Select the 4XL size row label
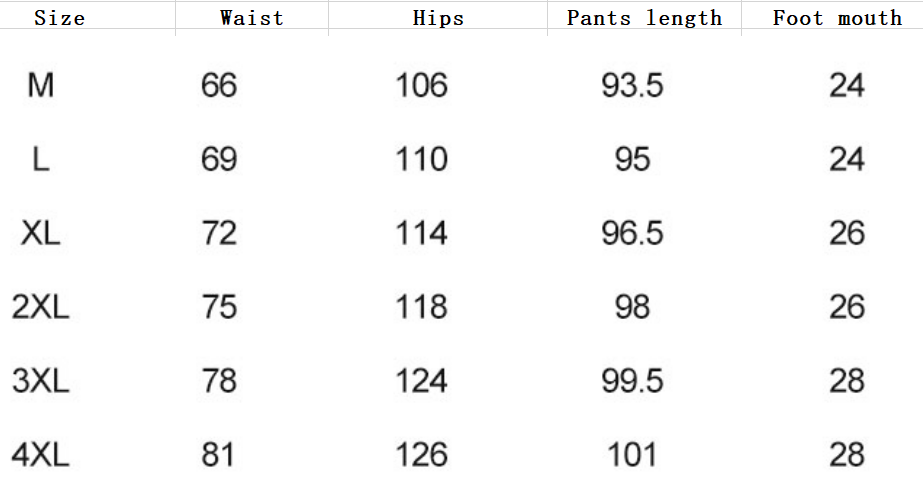923x485 pixels. [x=40, y=455]
